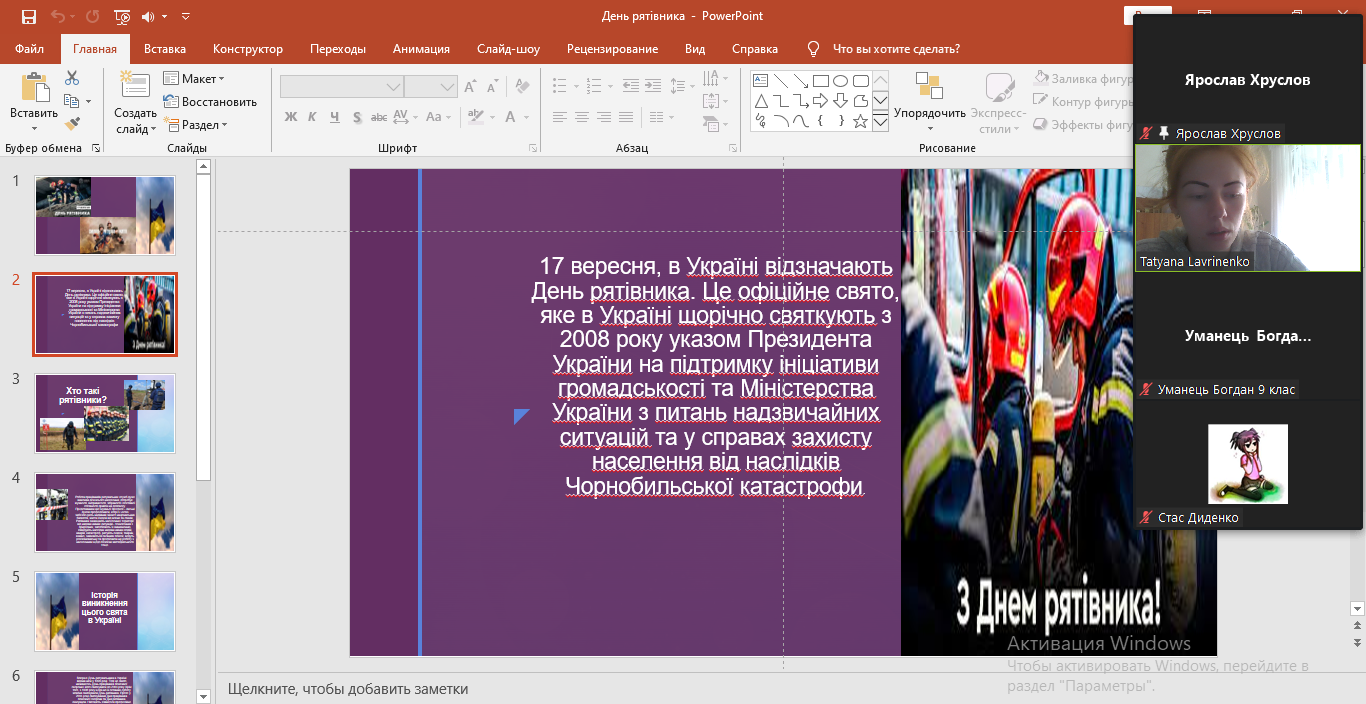This screenshot has width=1366, height=704.
Task: Click the notes area 'Щелкните, чтобы добавить заметки'
Action: [348, 688]
